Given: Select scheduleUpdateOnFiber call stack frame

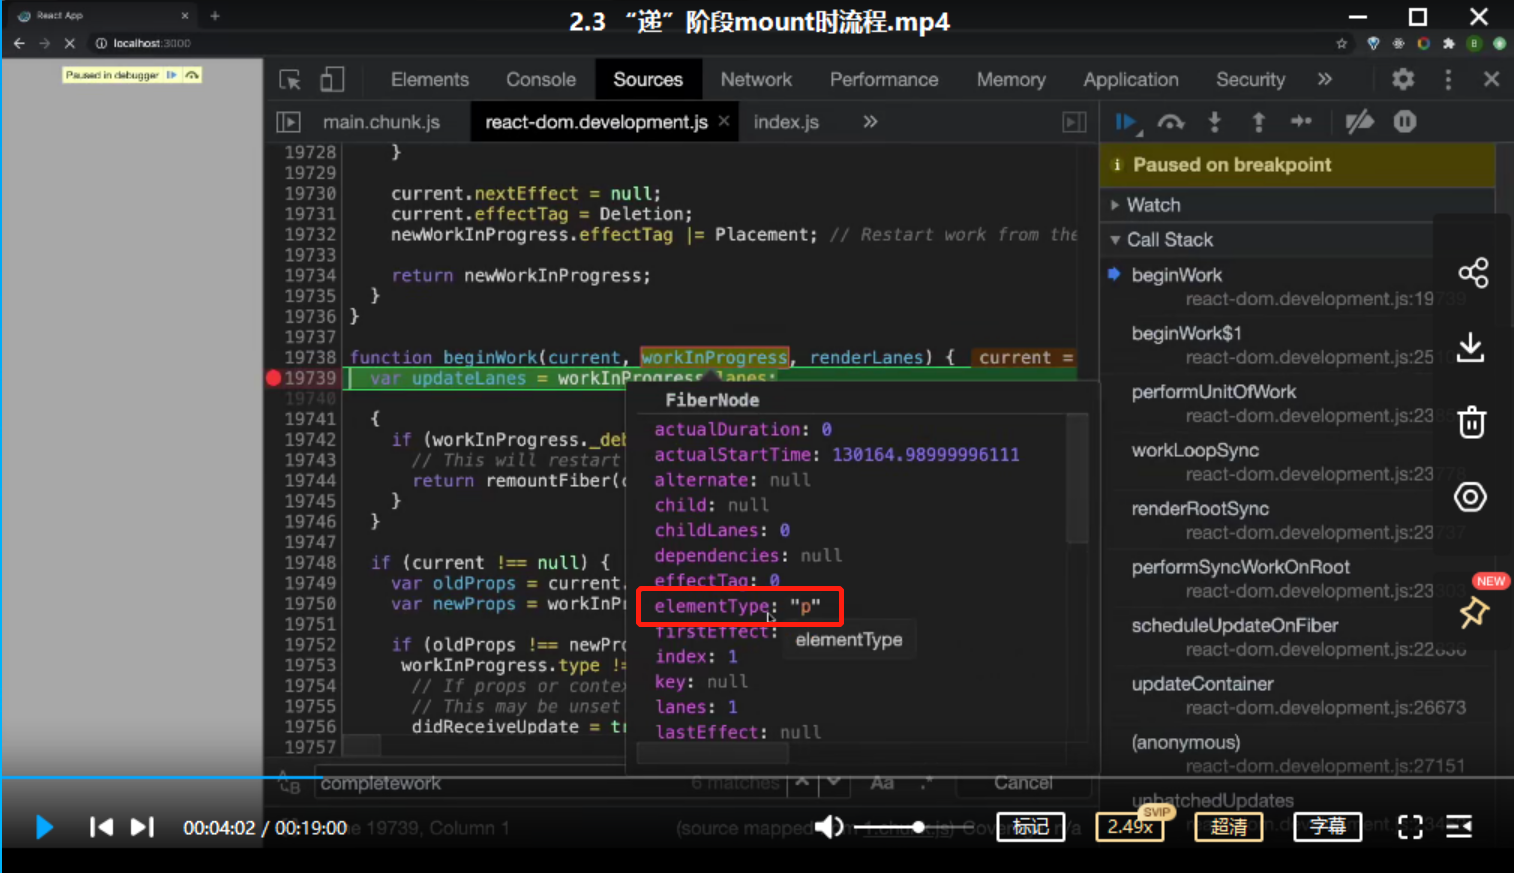Looking at the screenshot, I should click(1235, 626).
